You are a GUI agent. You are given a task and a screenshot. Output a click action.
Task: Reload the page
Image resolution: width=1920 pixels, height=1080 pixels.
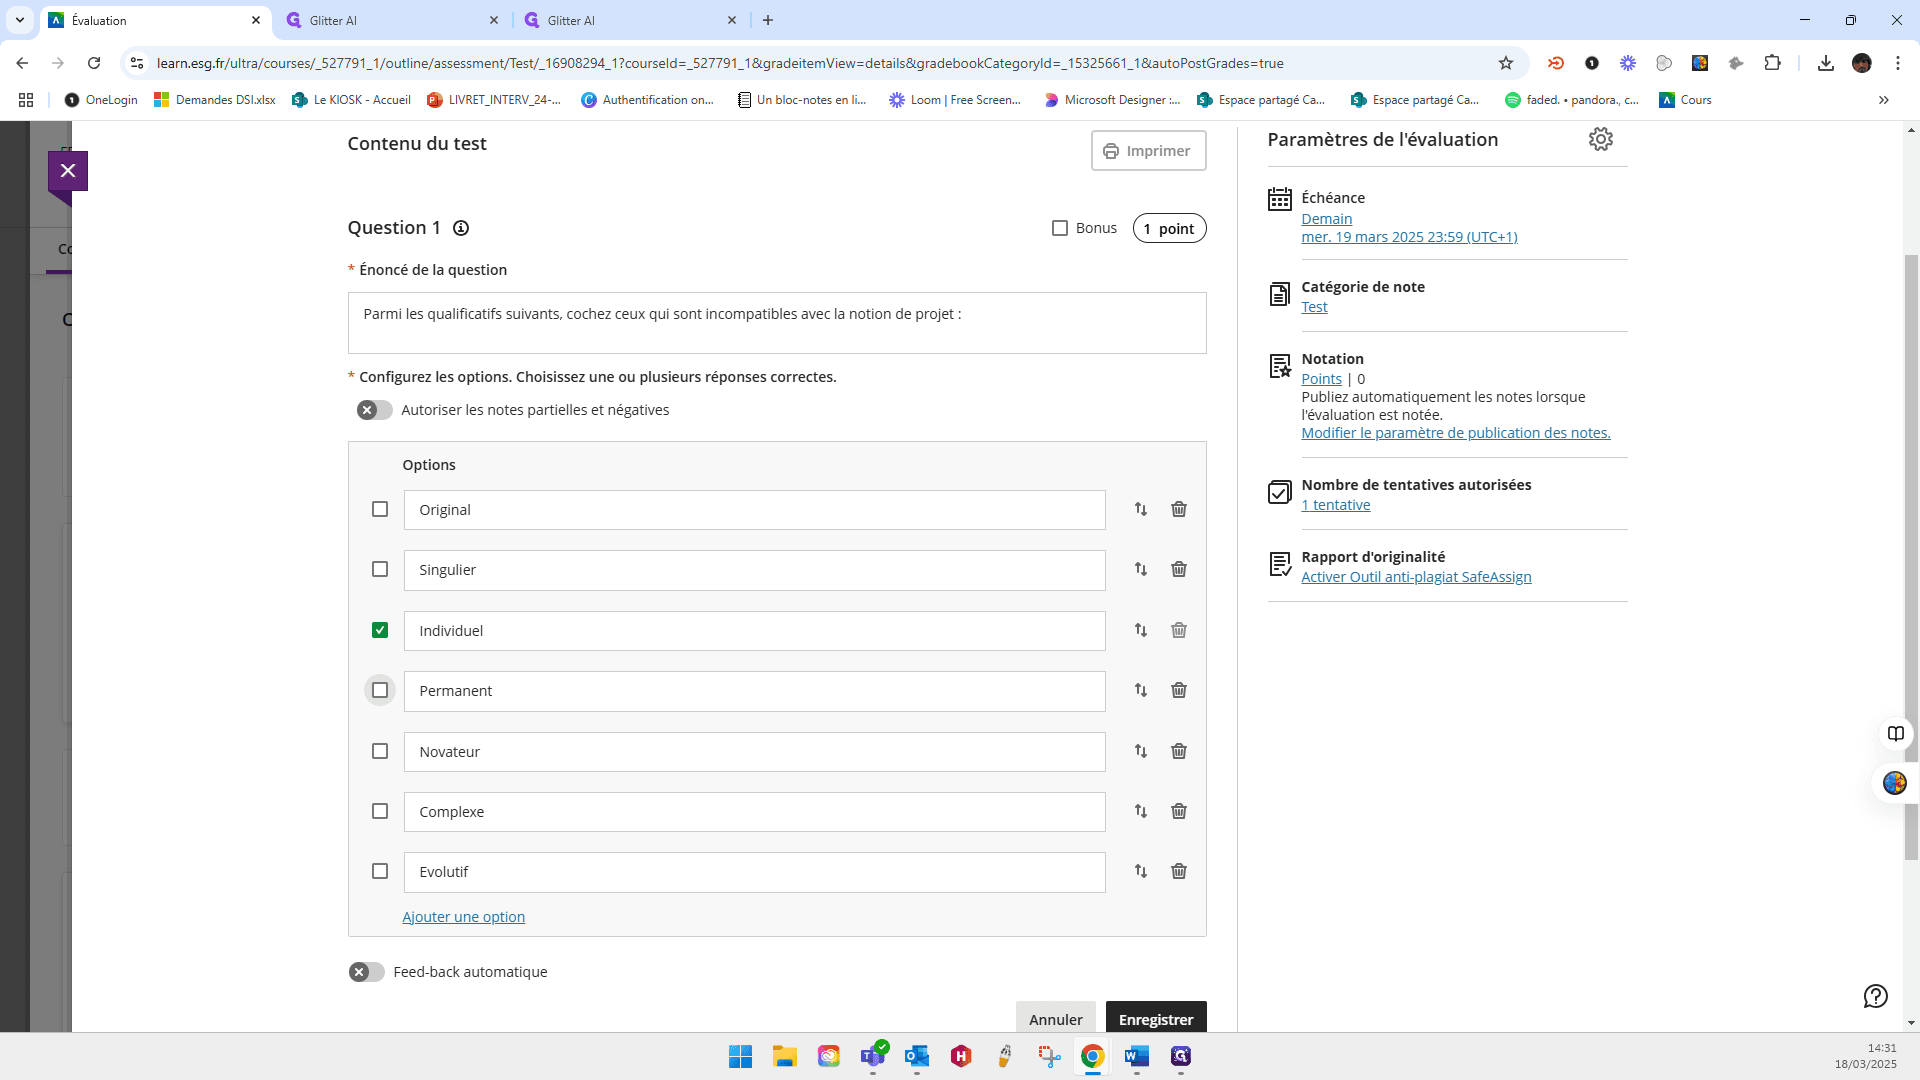pyautogui.click(x=94, y=63)
